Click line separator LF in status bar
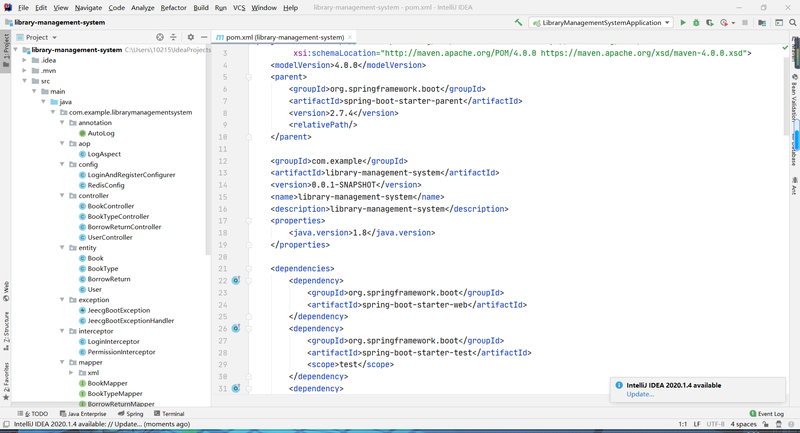 click(x=697, y=424)
